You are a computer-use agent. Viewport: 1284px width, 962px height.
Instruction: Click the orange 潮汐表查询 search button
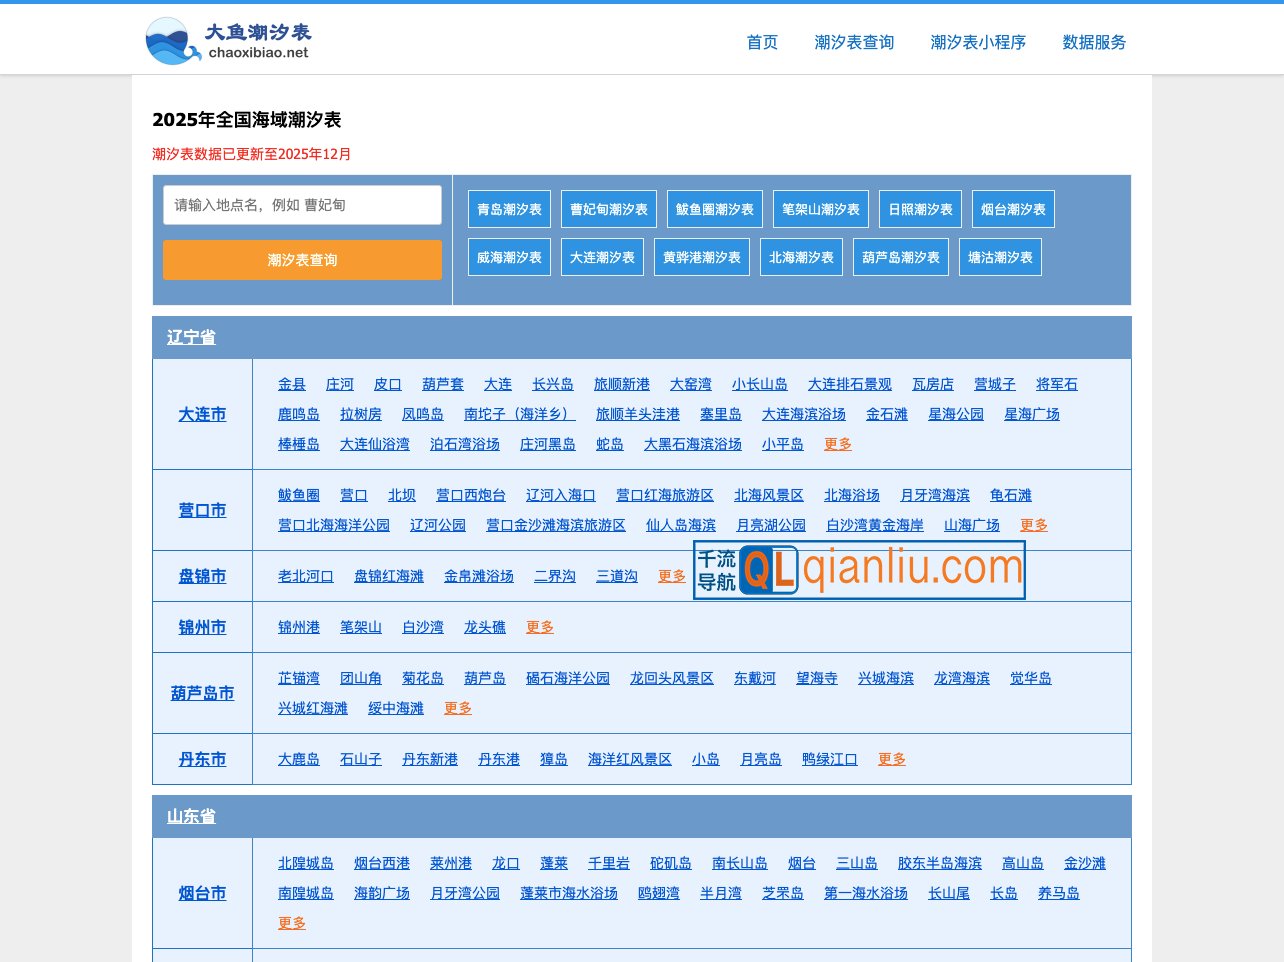click(x=302, y=260)
